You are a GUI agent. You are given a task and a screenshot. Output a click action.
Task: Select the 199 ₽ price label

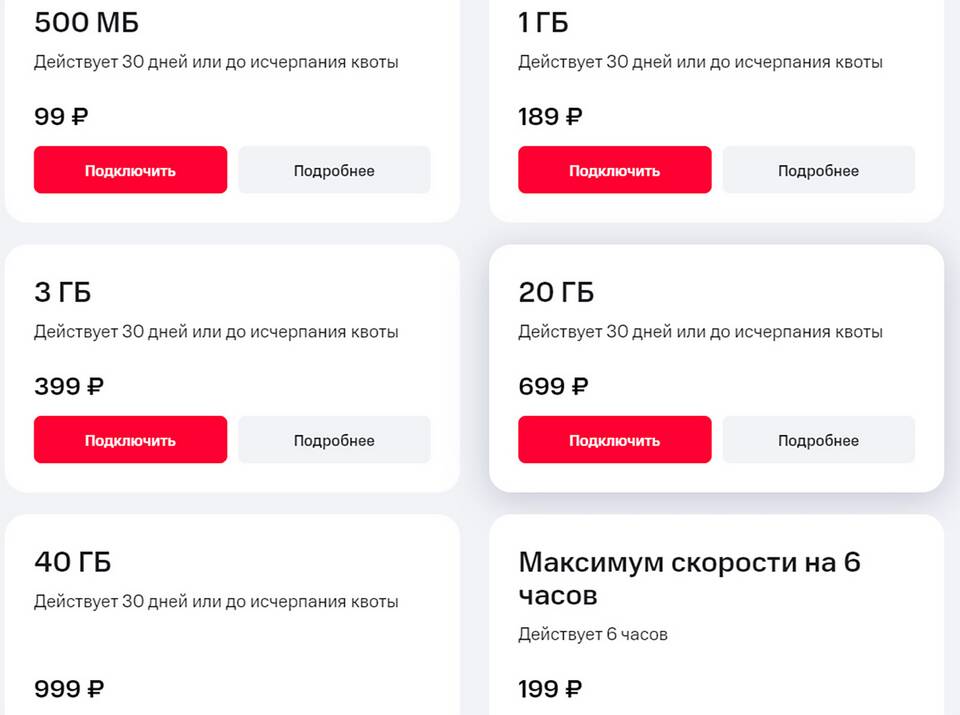550,688
